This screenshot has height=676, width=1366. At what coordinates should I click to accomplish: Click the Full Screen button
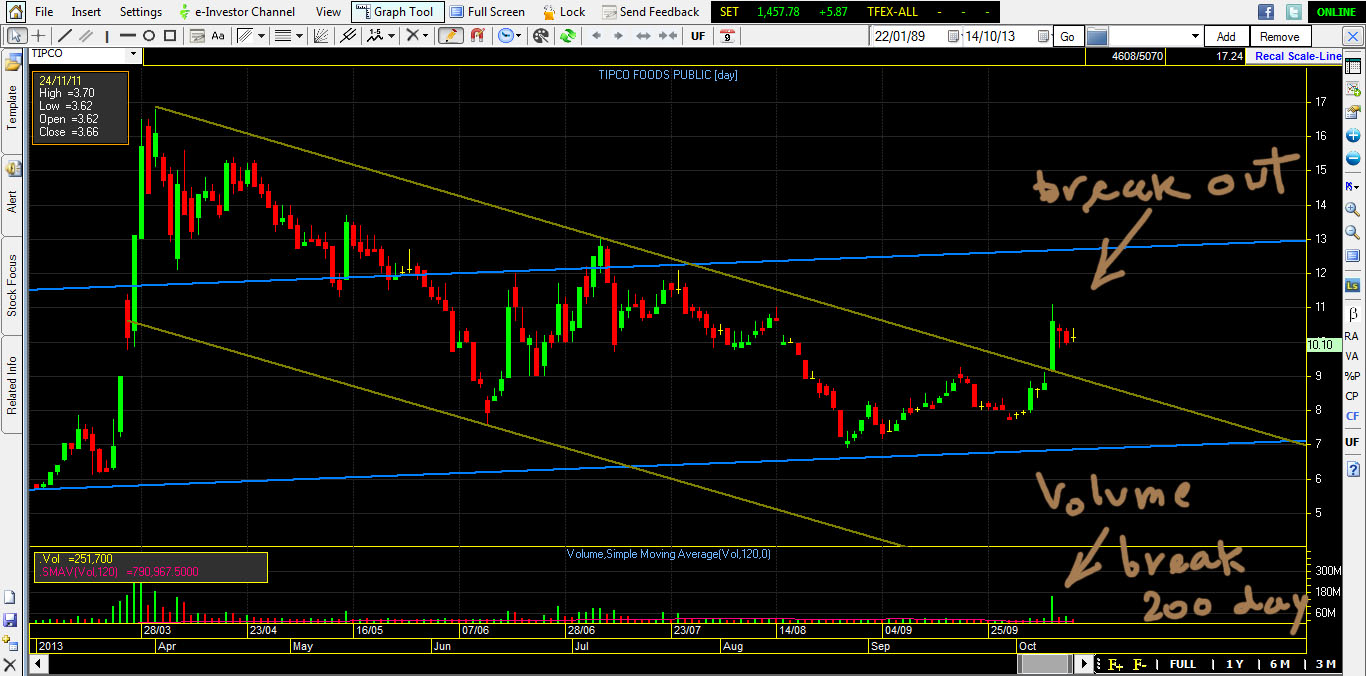coord(487,12)
